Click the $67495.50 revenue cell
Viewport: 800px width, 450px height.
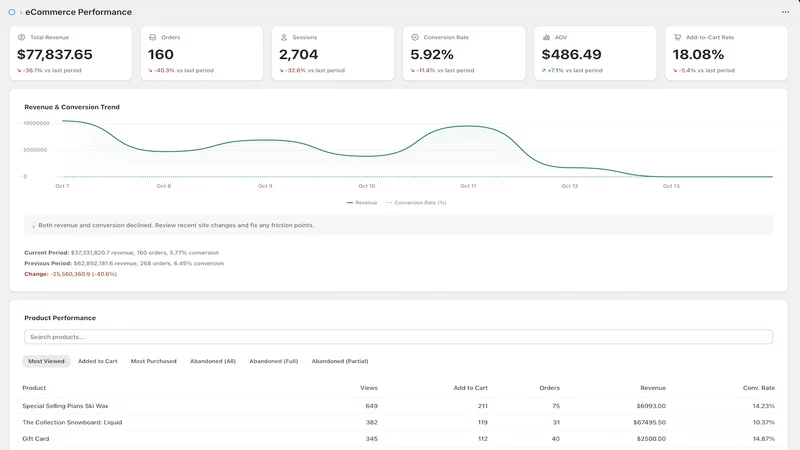[x=649, y=422]
